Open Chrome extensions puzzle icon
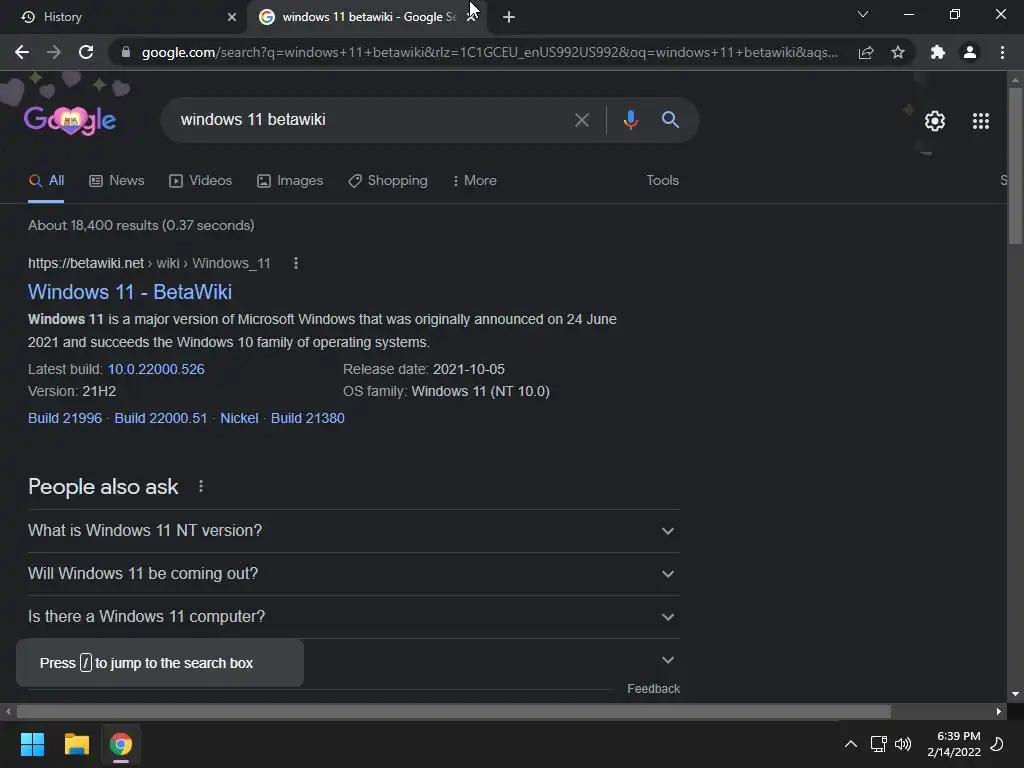Image resolution: width=1024 pixels, height=768 pixels. pyautogui.click(x=938, y=52)
